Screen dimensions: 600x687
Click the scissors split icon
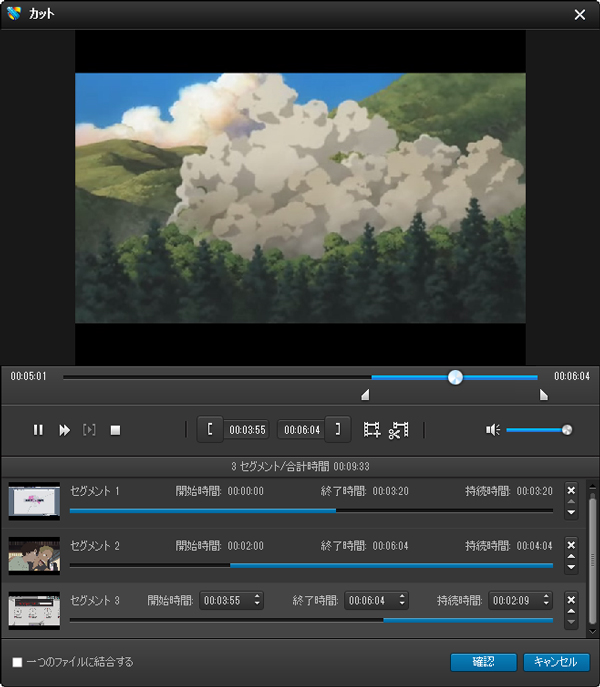click(x=398, y=430)
